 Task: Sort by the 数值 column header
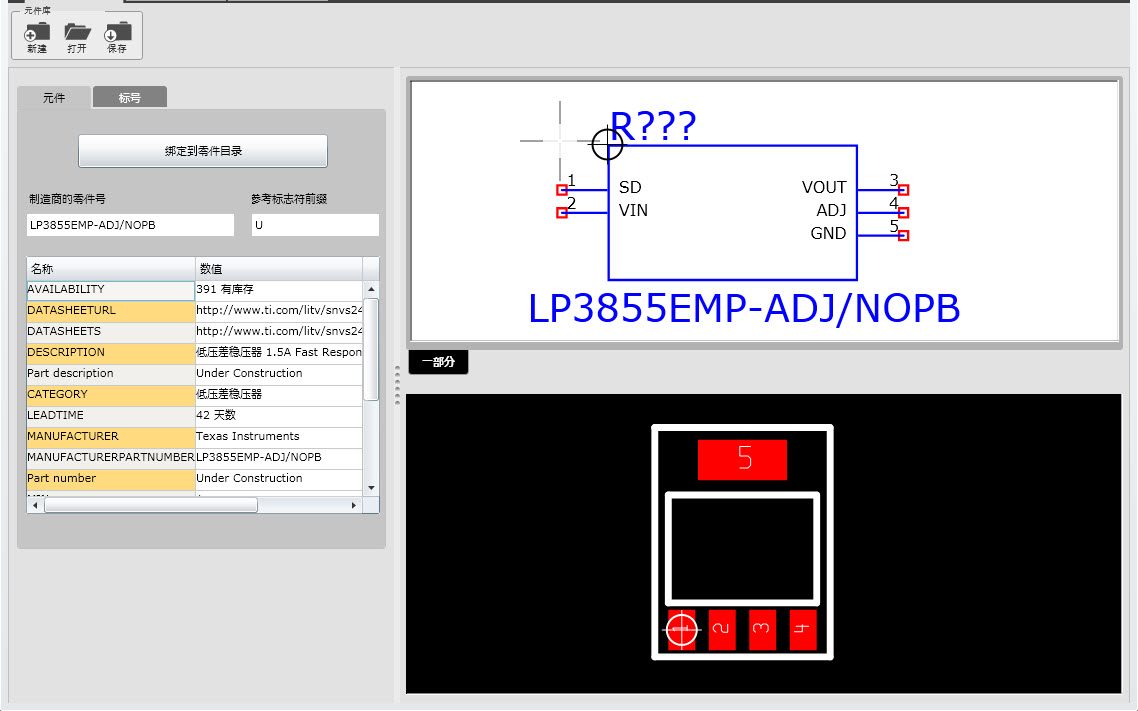(x=279, y=268)
